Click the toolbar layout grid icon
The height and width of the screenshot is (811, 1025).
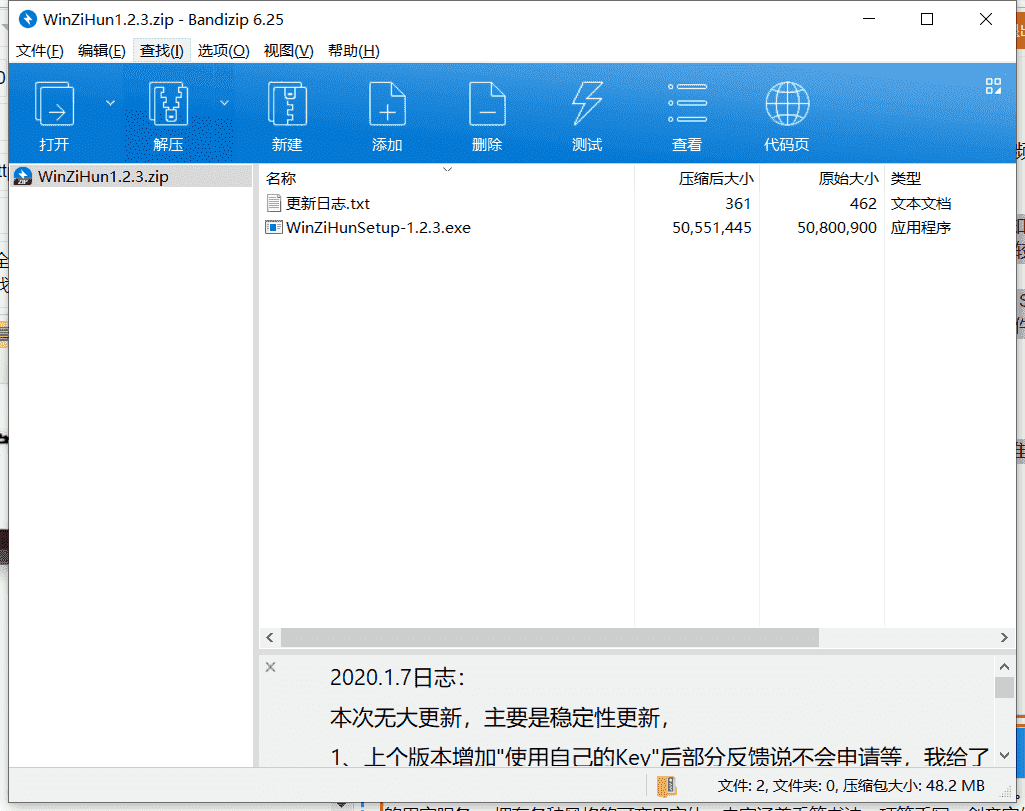993,86
